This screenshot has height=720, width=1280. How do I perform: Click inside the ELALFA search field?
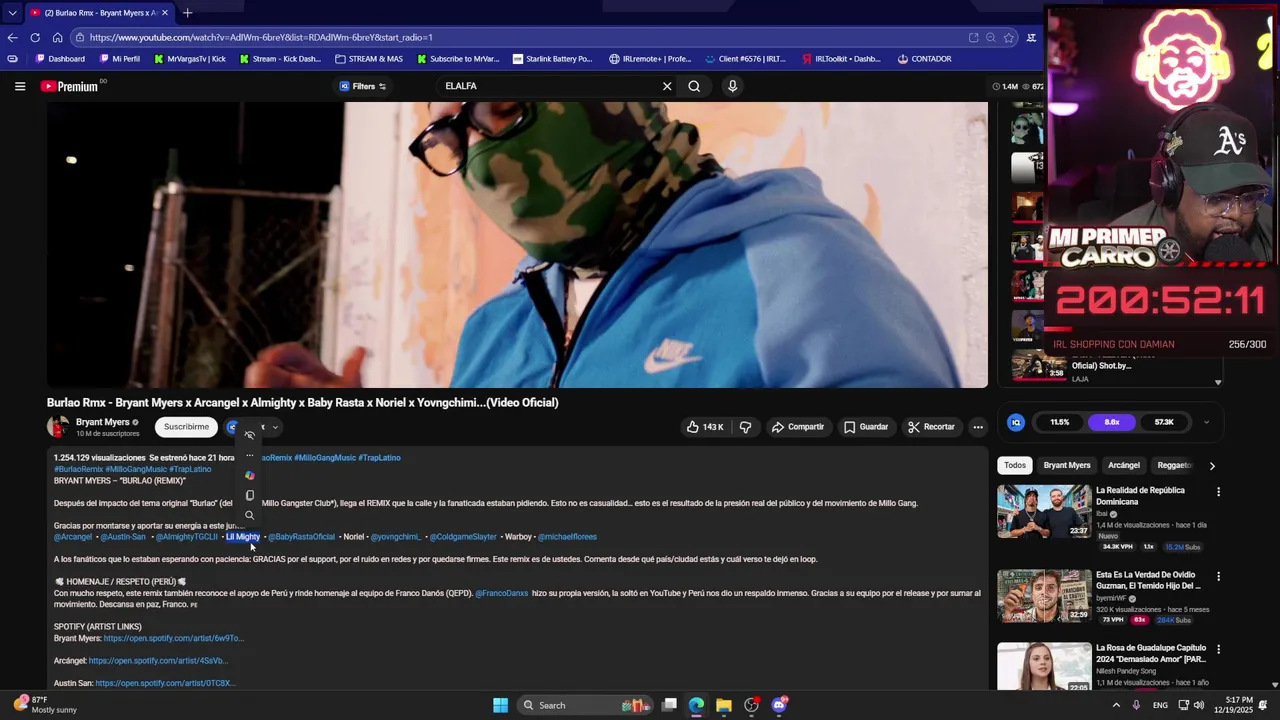[x=548, y=86]
